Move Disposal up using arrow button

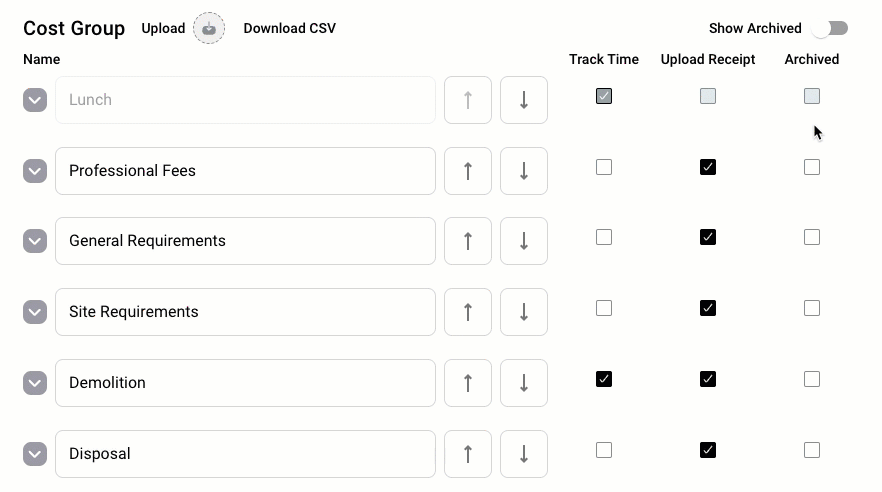click(x=467, y=454)
